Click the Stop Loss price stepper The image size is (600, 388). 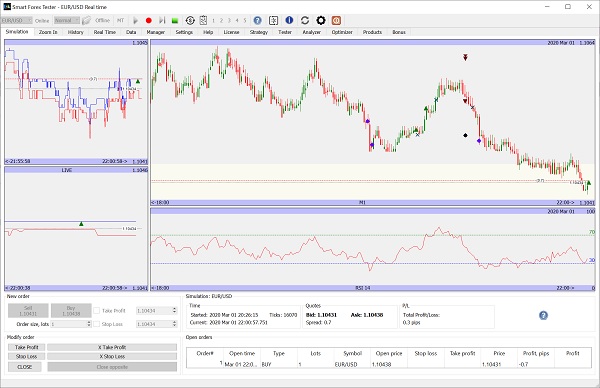[174, 324]
